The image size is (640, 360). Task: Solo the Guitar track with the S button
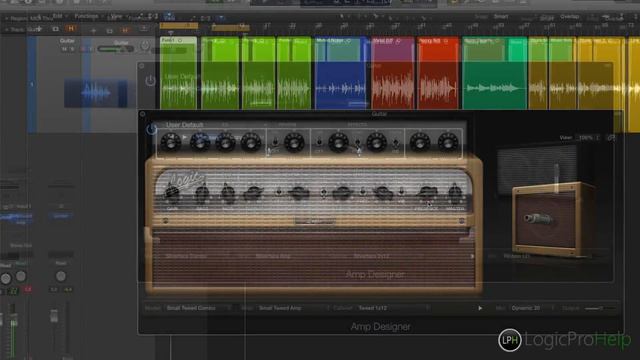coord(72,49)
